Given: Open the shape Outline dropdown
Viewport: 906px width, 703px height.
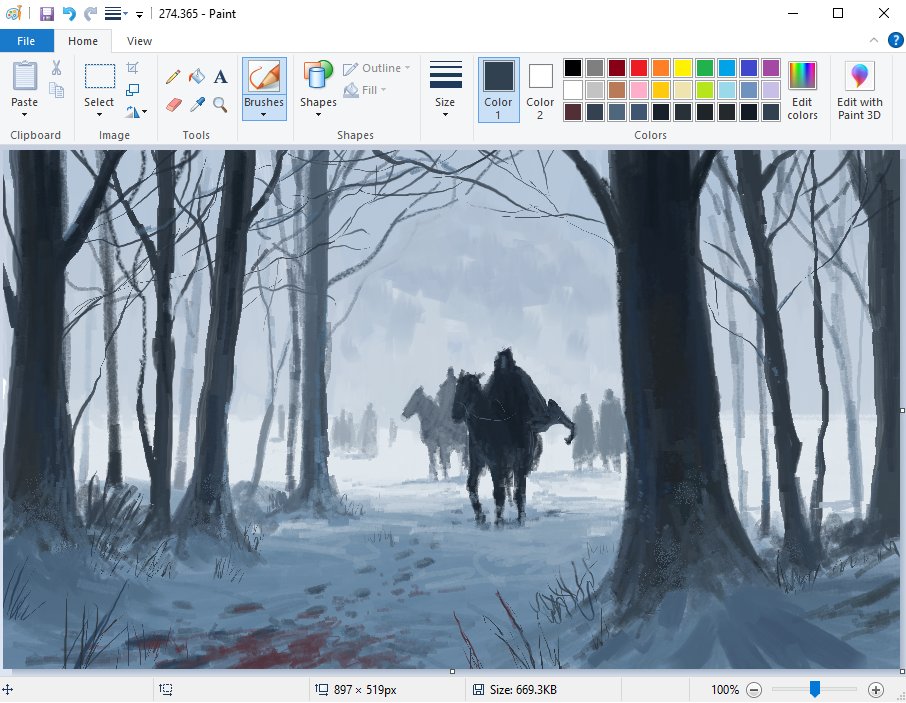Looking at the screenshot, I should [x=377, y=68].
